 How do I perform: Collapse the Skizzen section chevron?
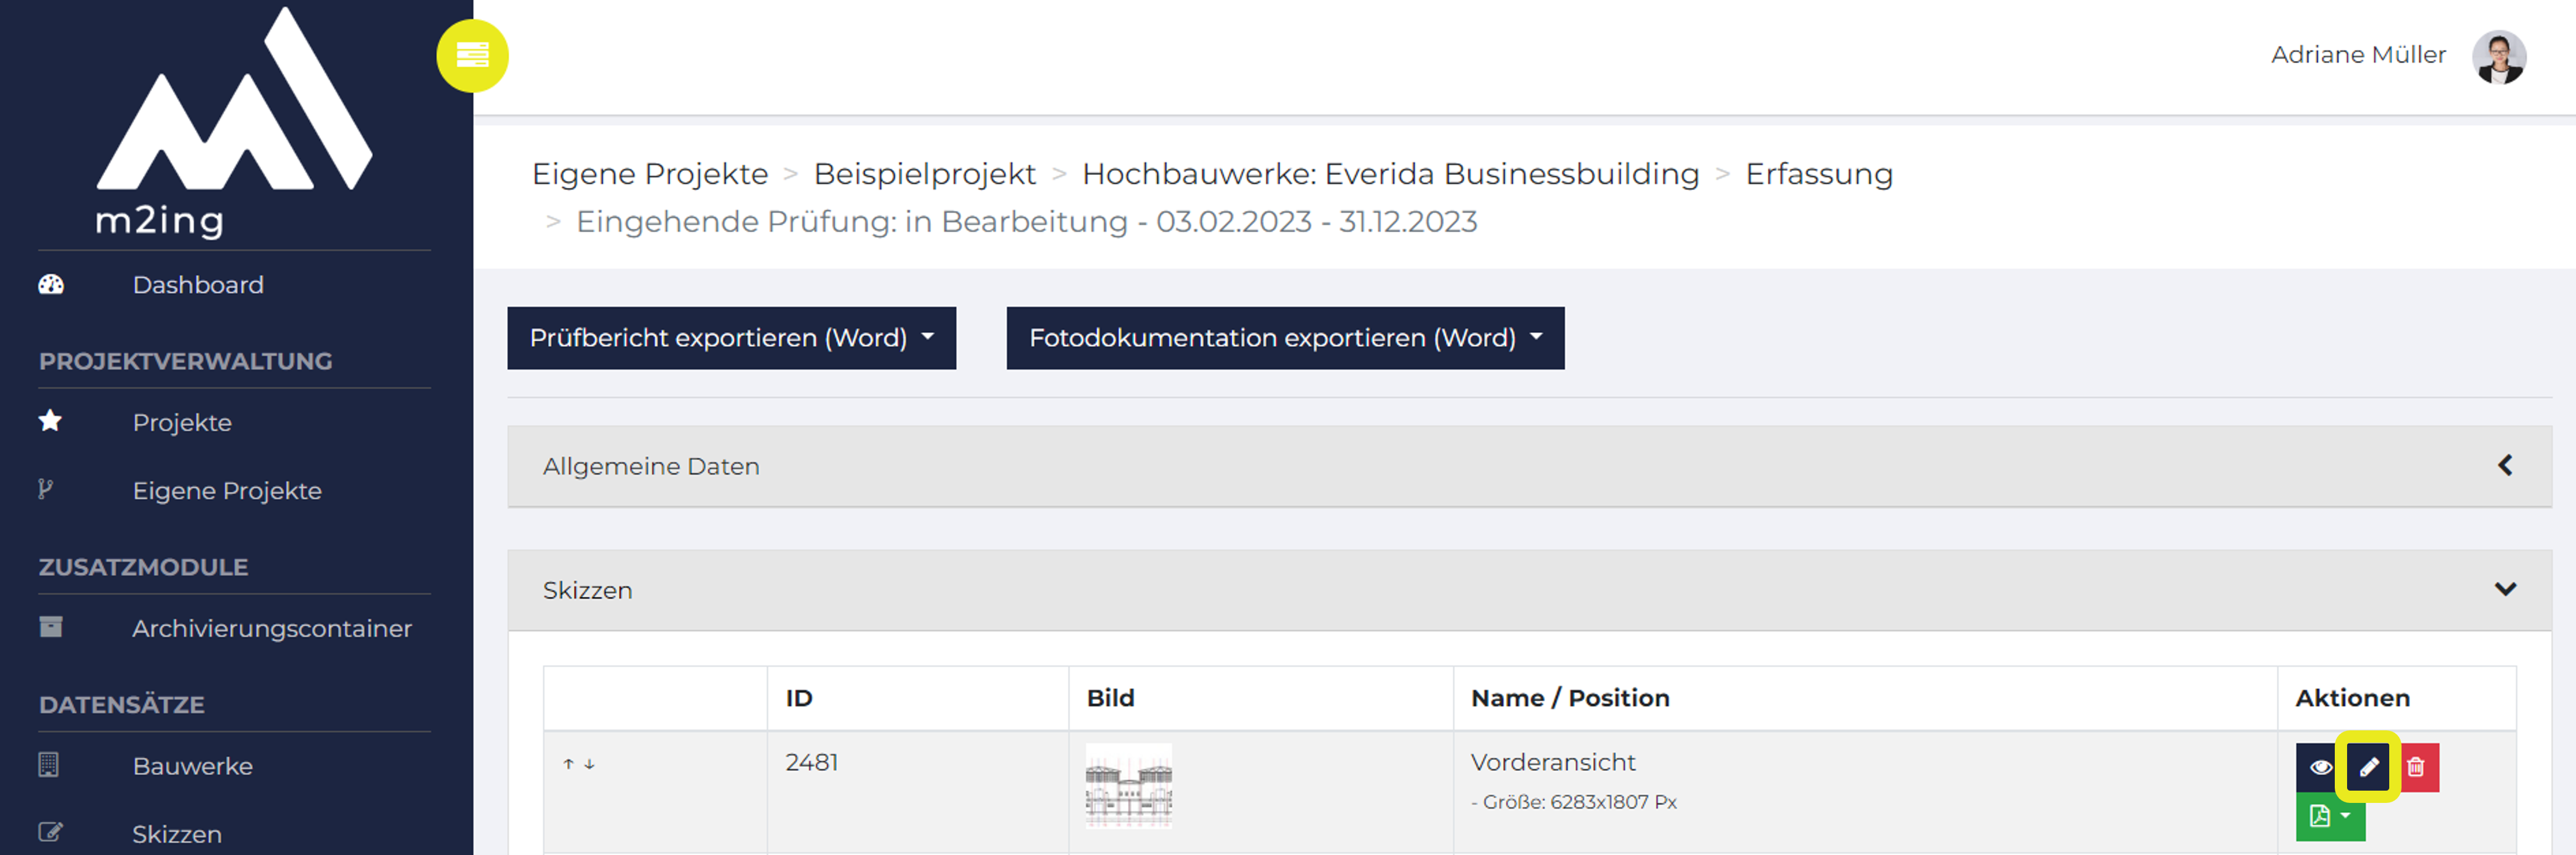coord(2505,590)
